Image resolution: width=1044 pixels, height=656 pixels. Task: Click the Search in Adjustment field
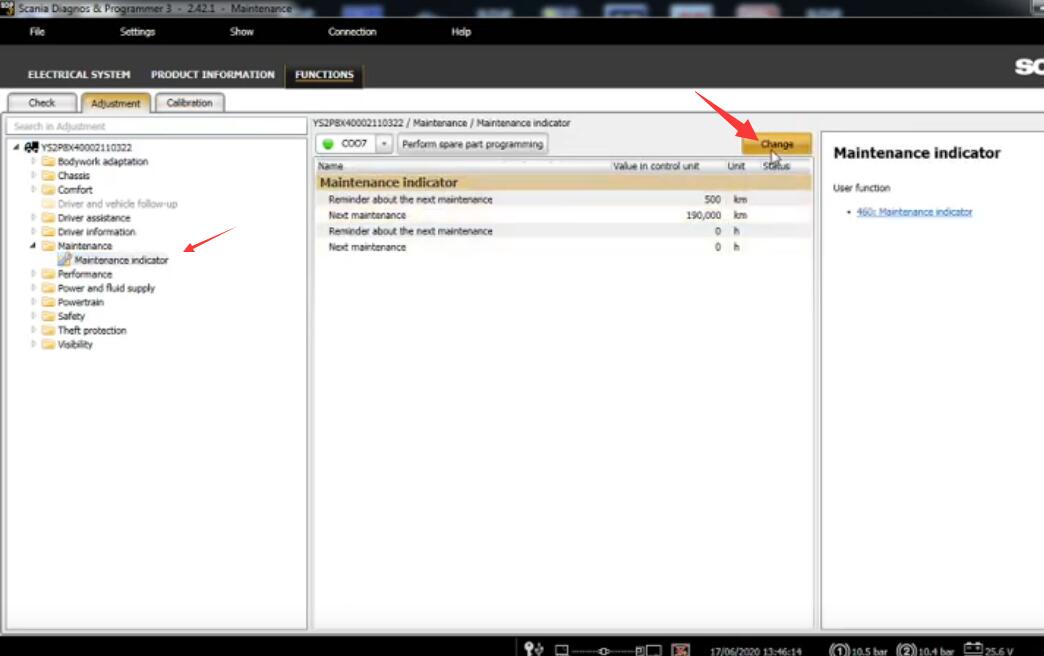155,126
